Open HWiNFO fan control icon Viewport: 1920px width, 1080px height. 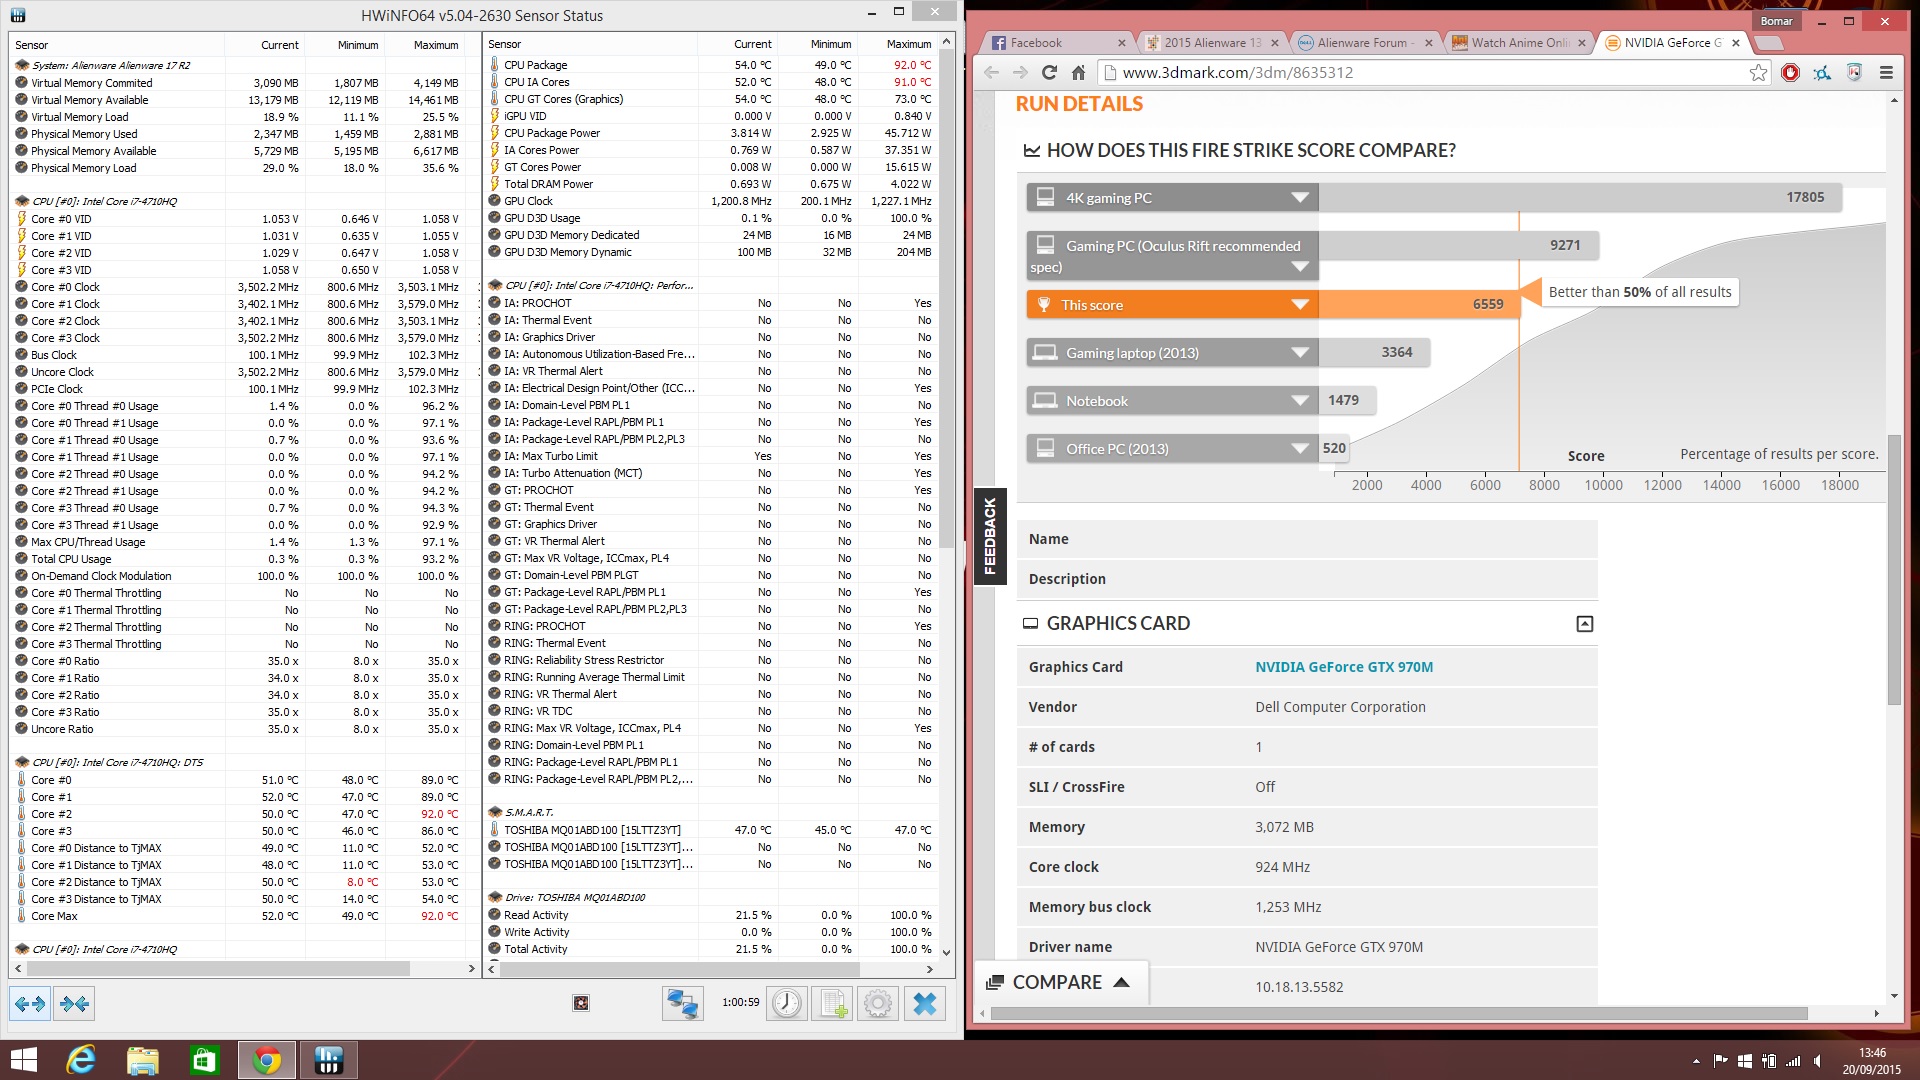pyautogui.click(x=581, y=1003)
